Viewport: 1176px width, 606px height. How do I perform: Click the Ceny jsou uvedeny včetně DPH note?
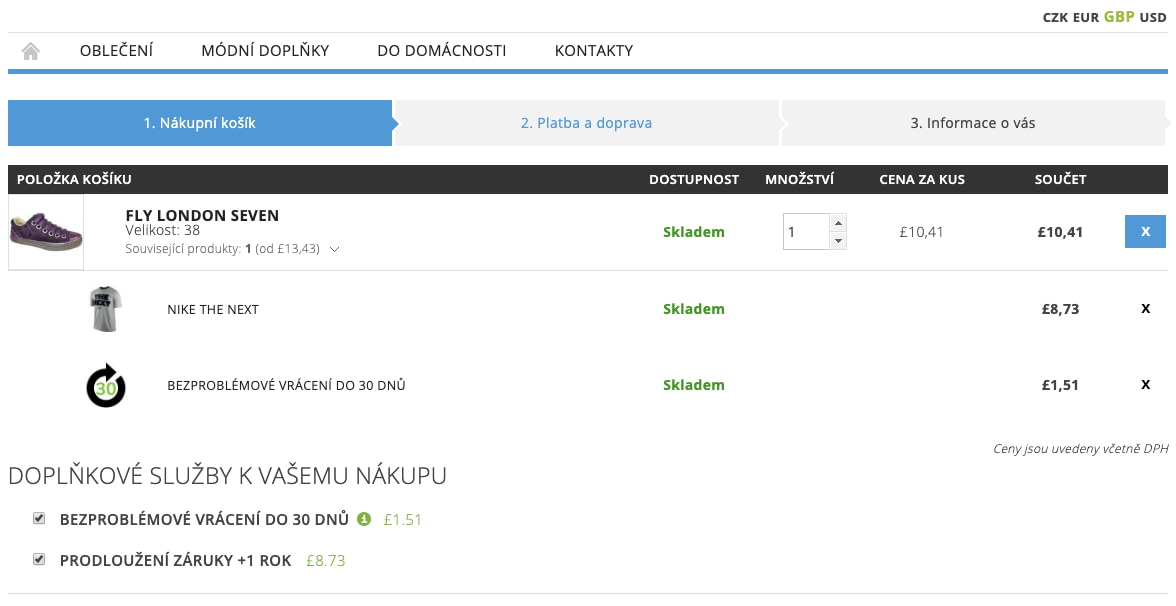point(1081,448)
